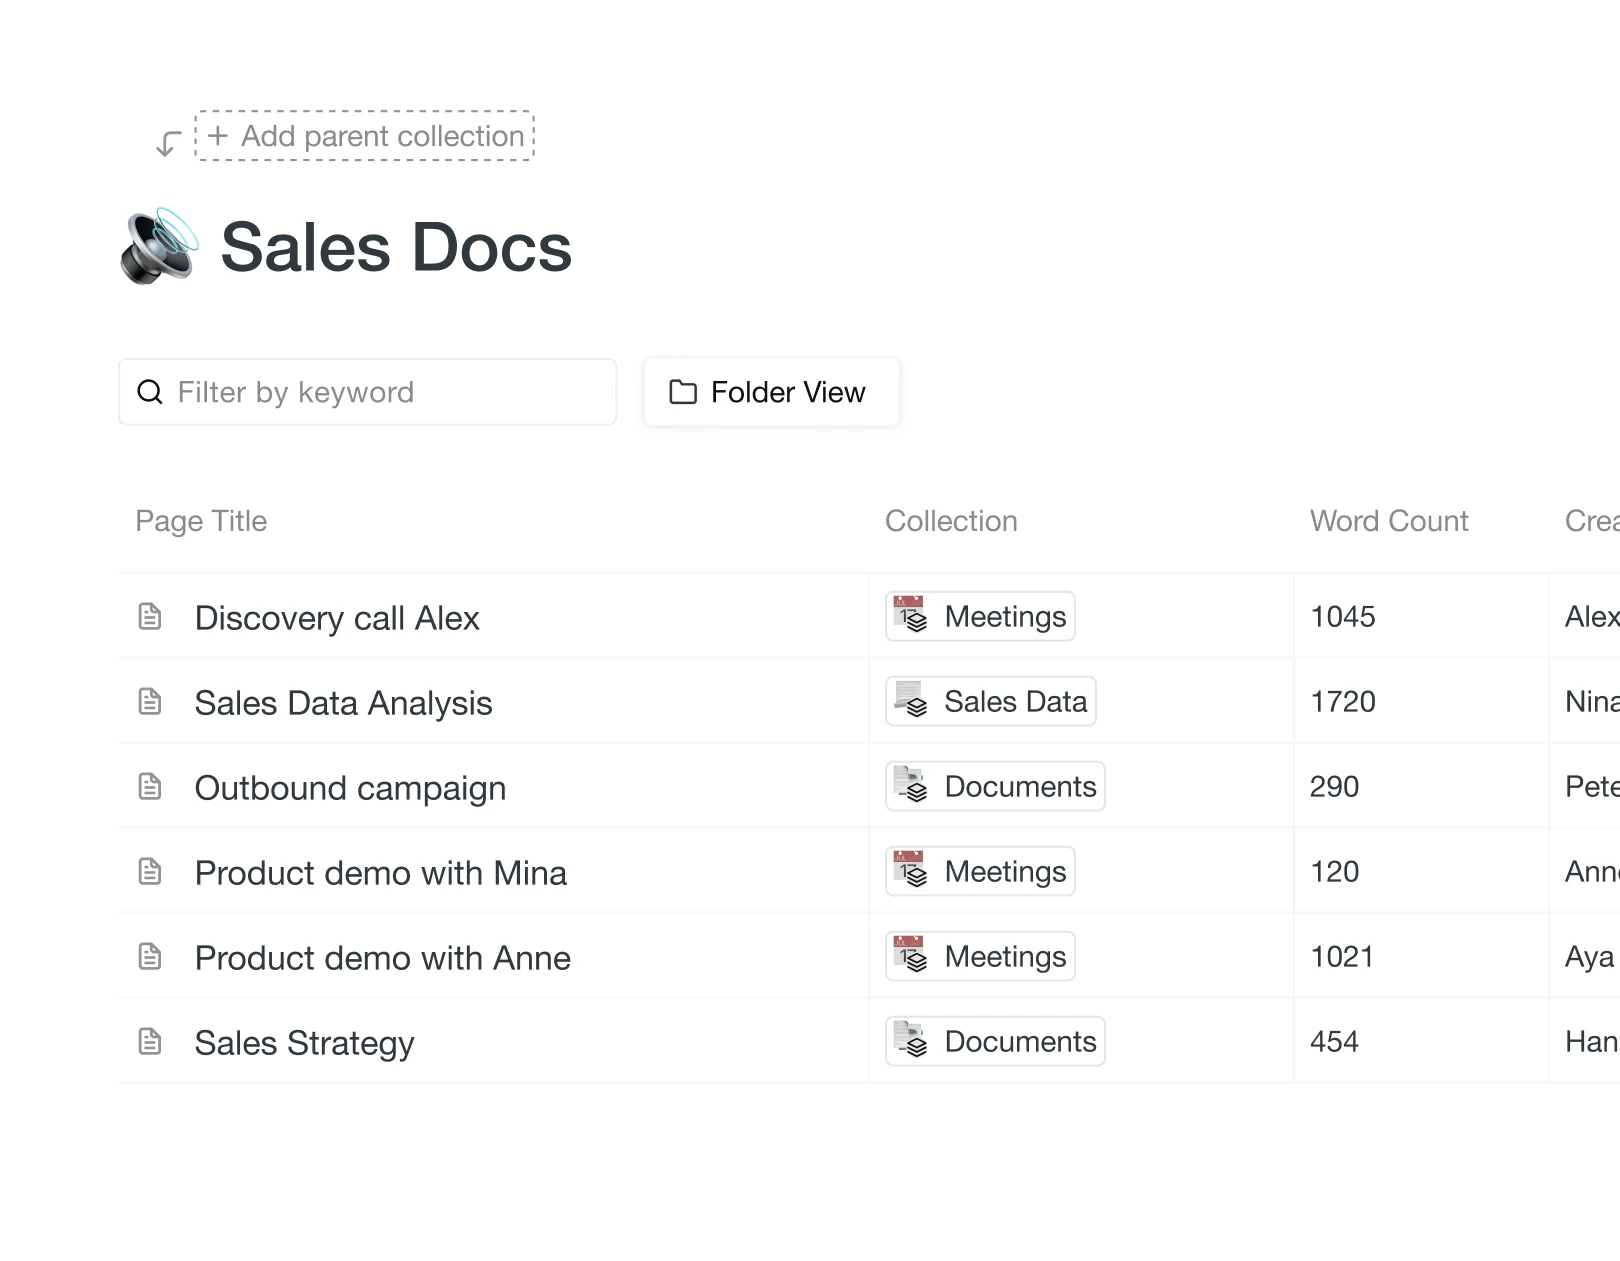Sort by the Page Title column header
This screenshot has height=1261, width=1620.
tap(201, 521)
